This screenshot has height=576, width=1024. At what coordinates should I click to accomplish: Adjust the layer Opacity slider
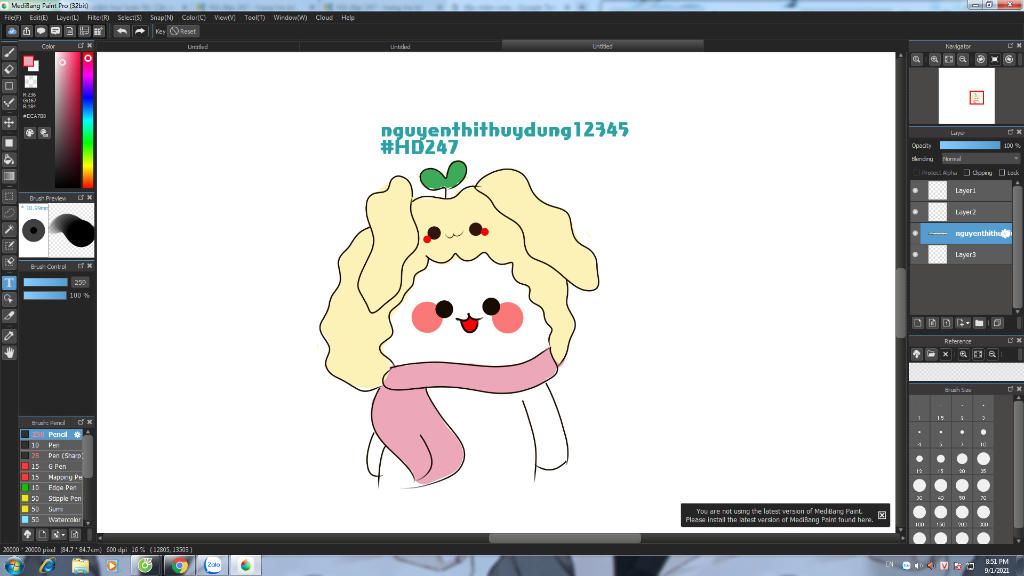[970, 146]
